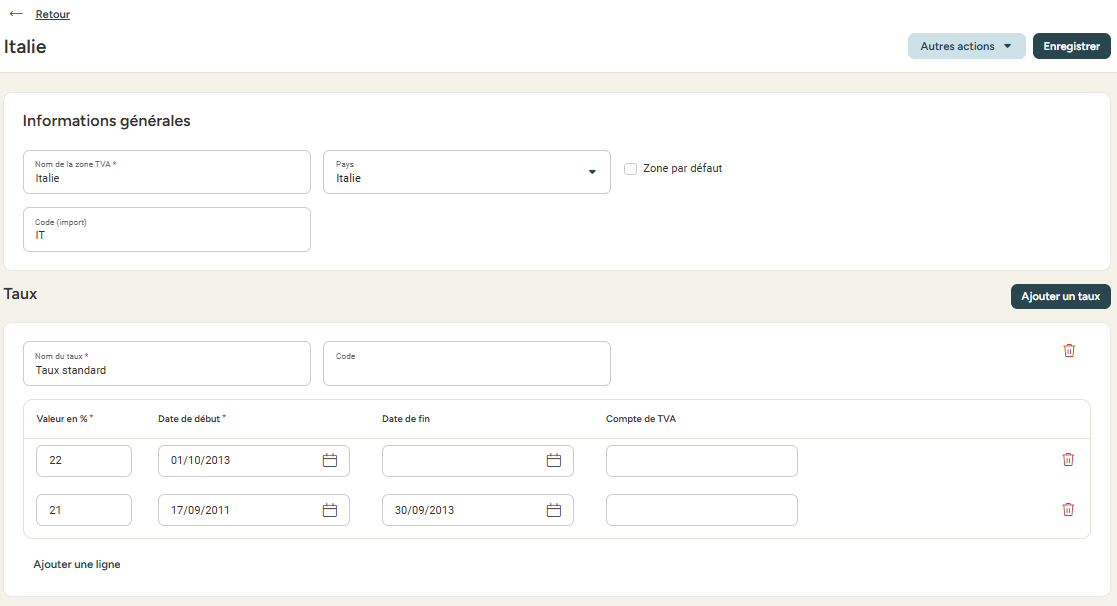Click the back arrow icon beside Retour
Image resolution: width=1117 pixels, height=606 pixels.
pyautogui.click(x=16, y=14)
